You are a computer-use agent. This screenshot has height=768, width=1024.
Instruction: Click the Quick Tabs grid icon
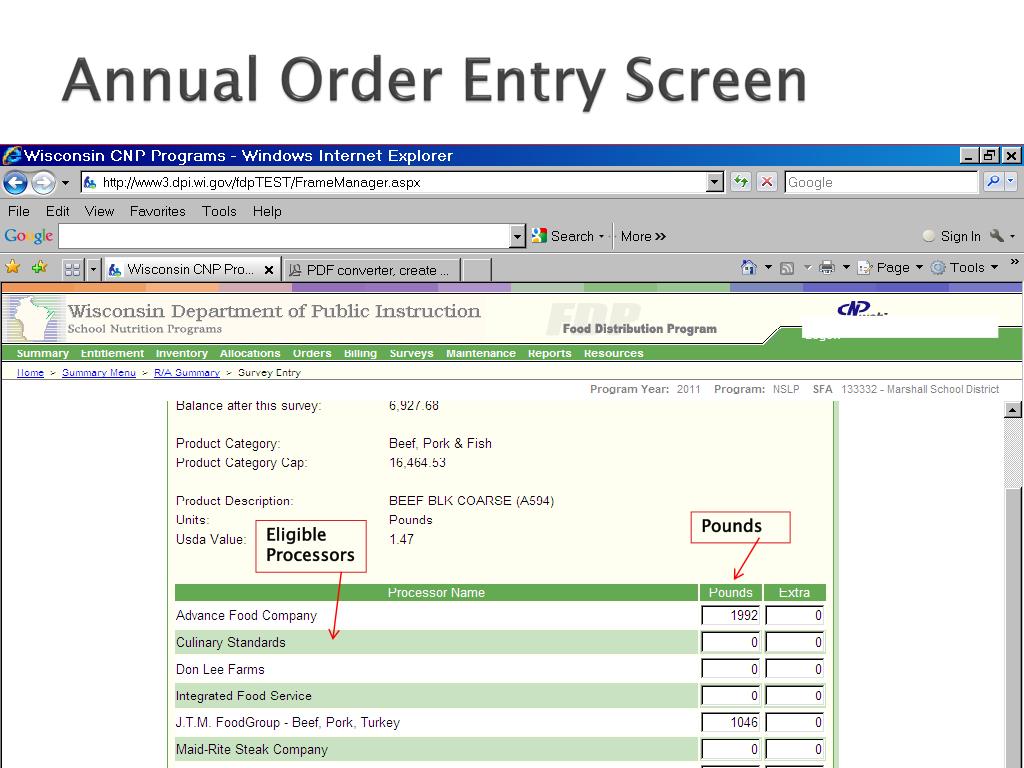point(72,269)
